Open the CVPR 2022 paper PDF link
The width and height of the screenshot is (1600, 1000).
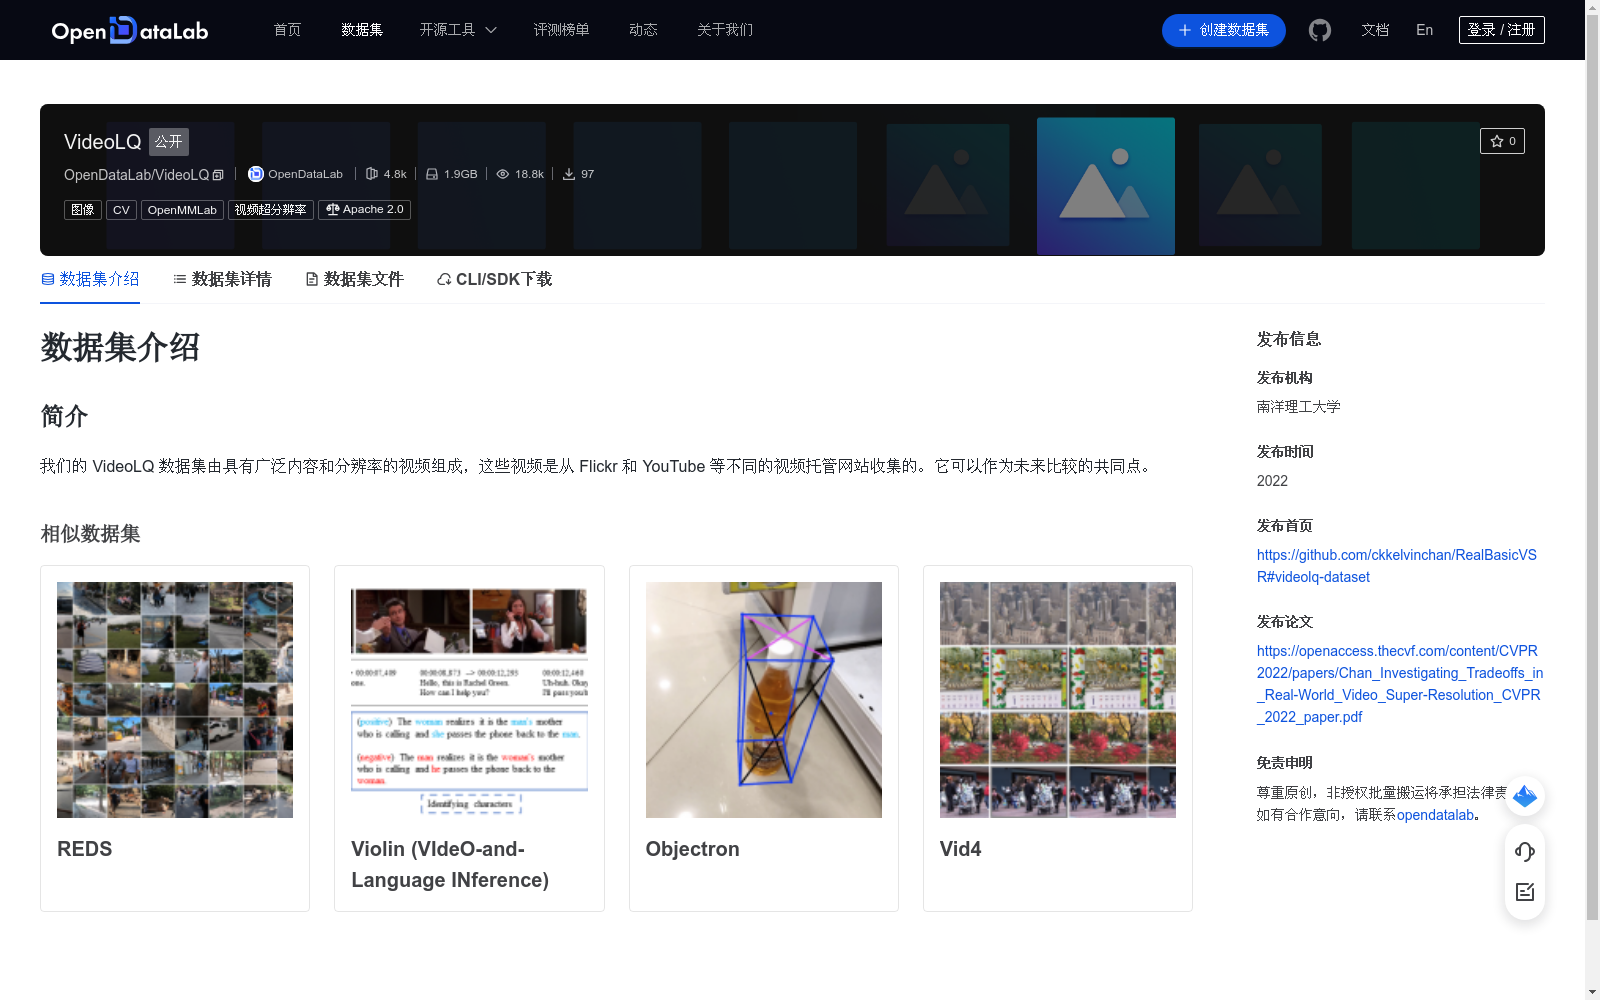tap(1400, 684)
